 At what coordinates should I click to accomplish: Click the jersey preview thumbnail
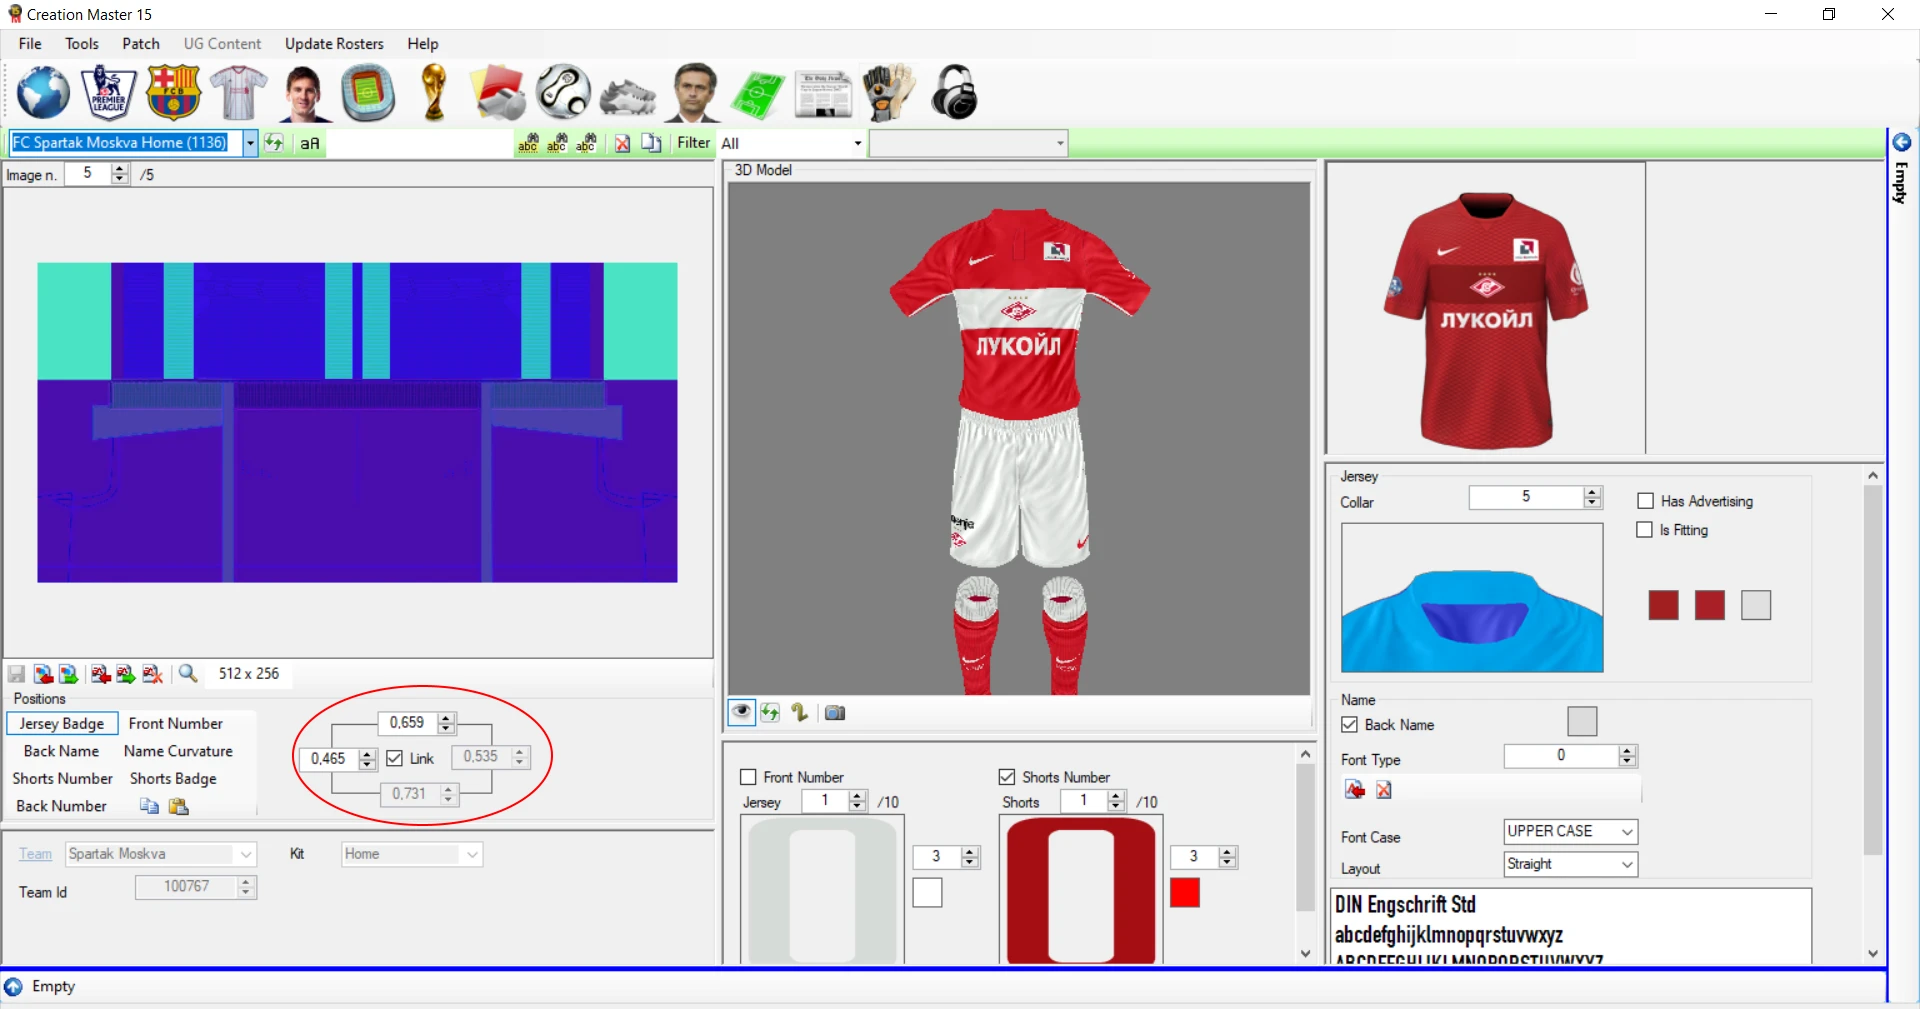(1486, 308)
